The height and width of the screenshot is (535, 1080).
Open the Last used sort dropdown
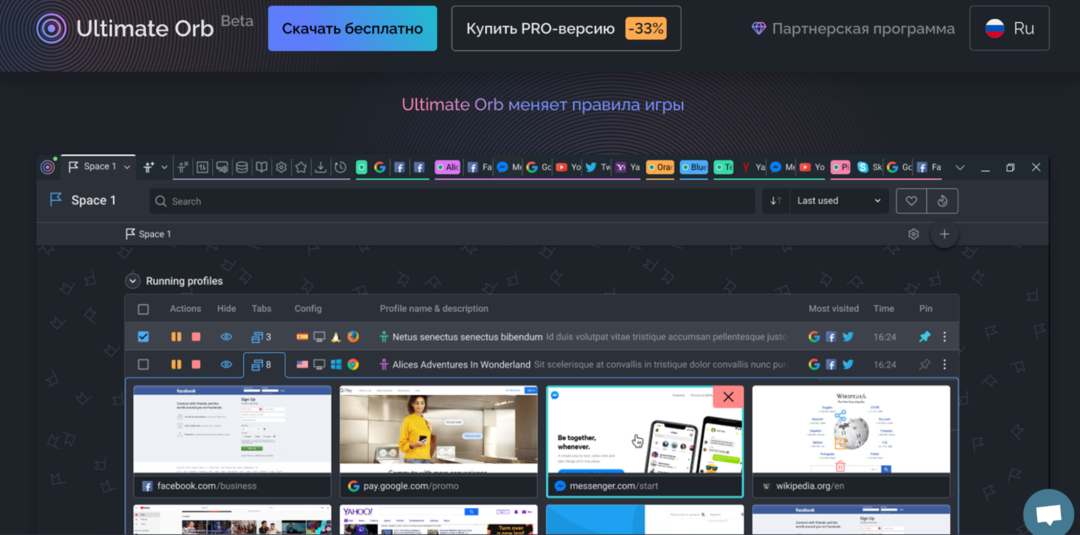click(x=838, y=201)
